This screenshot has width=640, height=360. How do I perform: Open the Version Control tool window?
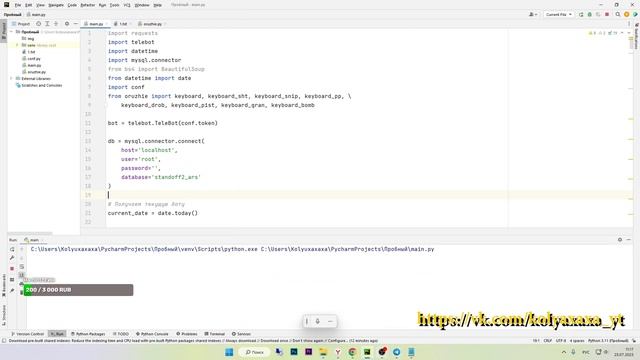pyautogui.click(x=27, y=334)
